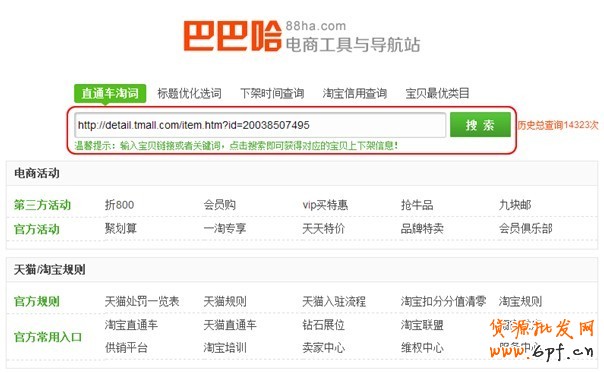604x373 pixels.
Task: Open the 卖家中心 link
Action: pos(324,348)
